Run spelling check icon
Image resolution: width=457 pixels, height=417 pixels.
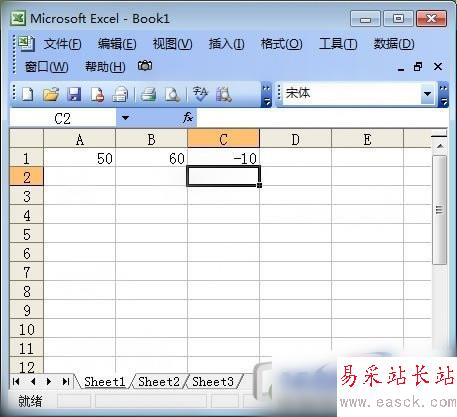(x=200, y=94)
